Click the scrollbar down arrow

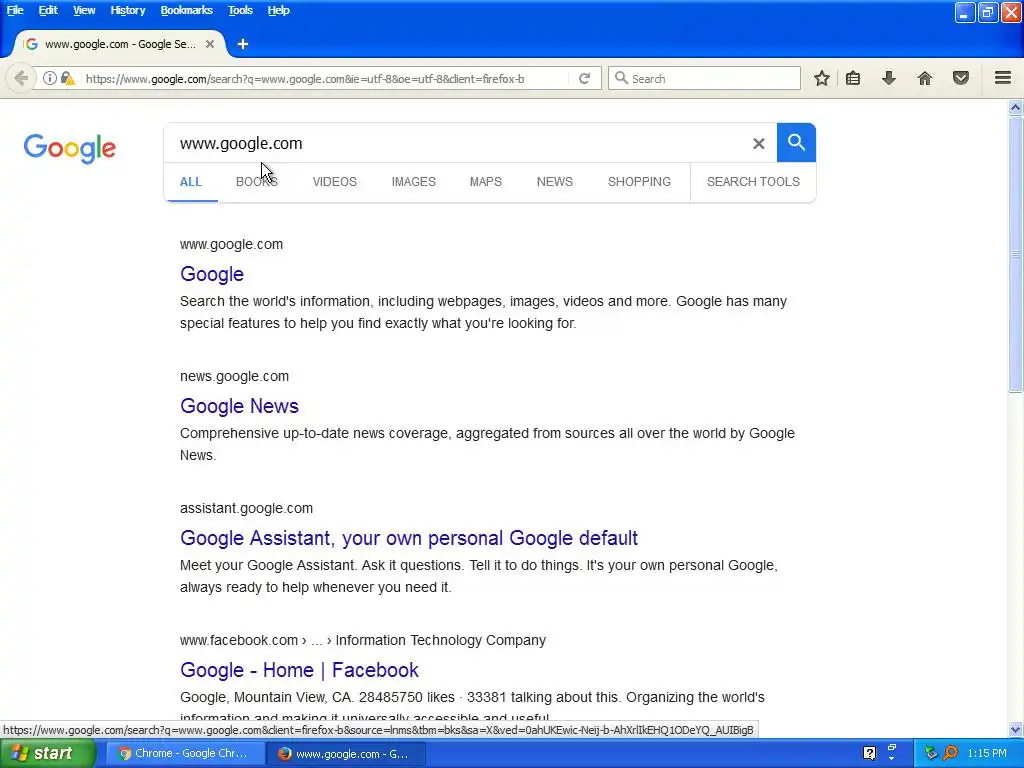(x=1016, y=729)
